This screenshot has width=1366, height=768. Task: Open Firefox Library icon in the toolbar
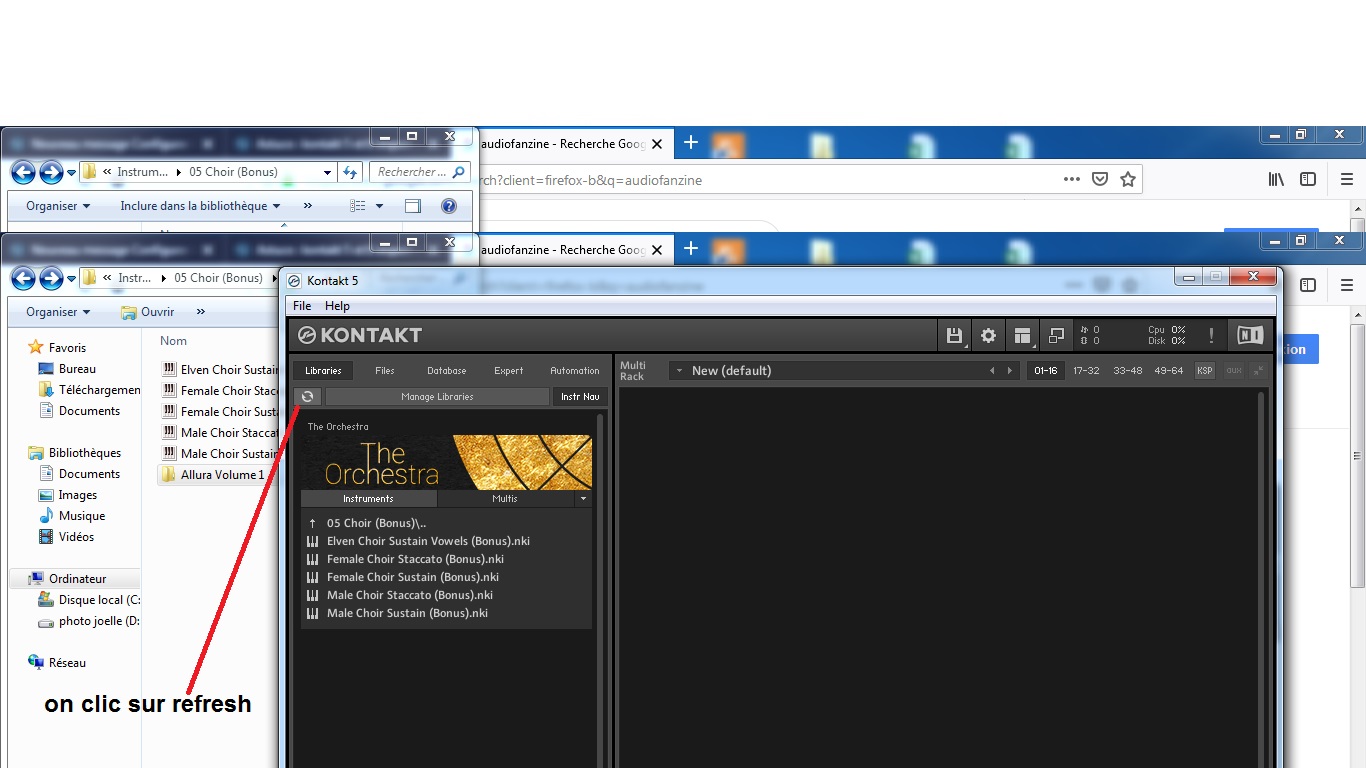(x=1276, y=179)
